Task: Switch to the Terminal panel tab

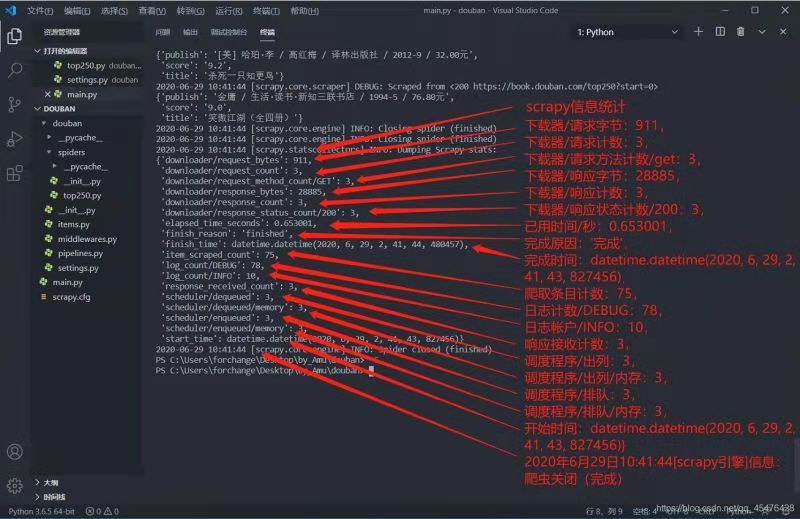Action: [x=267, y=32]
